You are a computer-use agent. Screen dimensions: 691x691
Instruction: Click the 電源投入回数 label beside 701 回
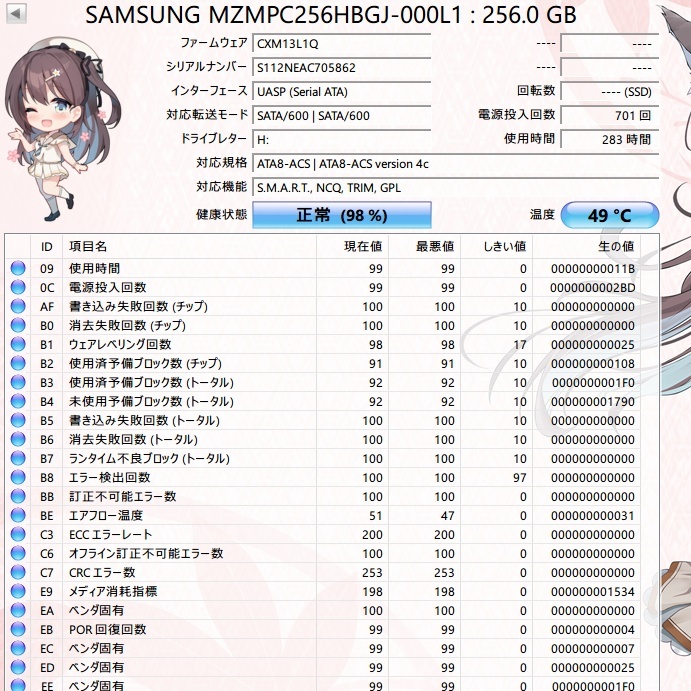point(516,115)
